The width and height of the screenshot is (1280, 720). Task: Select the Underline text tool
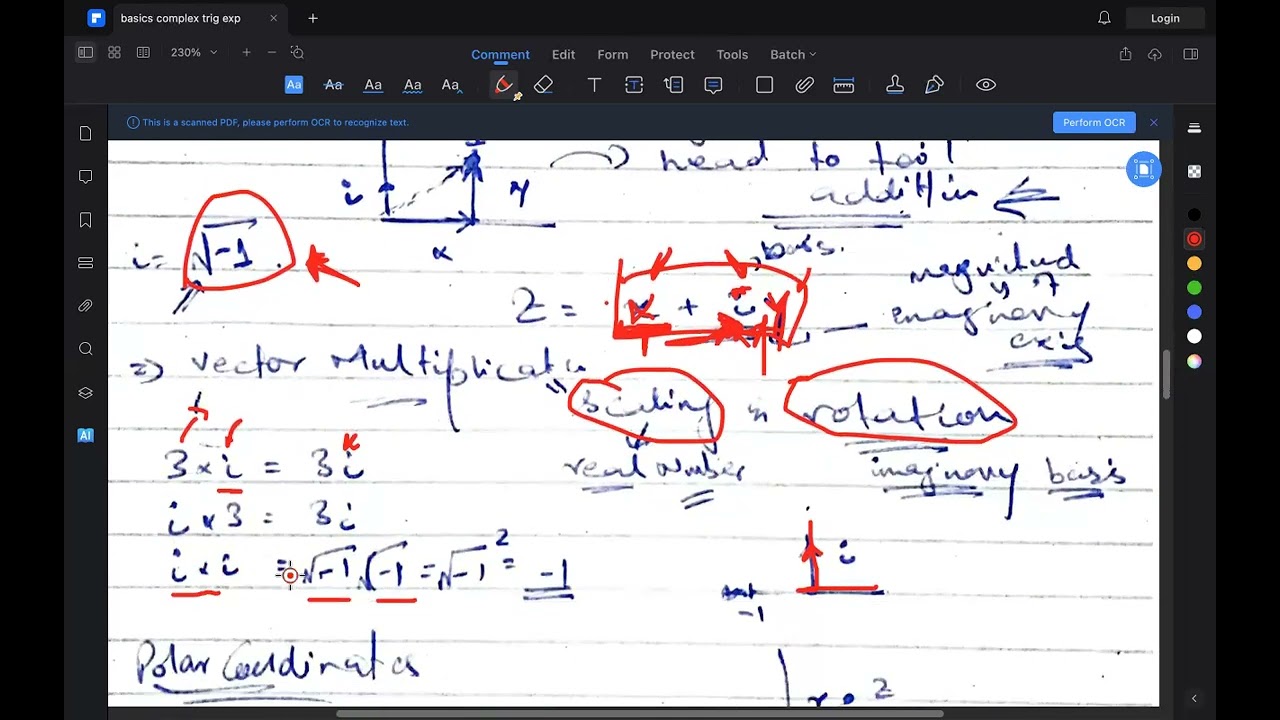[373, 85]
